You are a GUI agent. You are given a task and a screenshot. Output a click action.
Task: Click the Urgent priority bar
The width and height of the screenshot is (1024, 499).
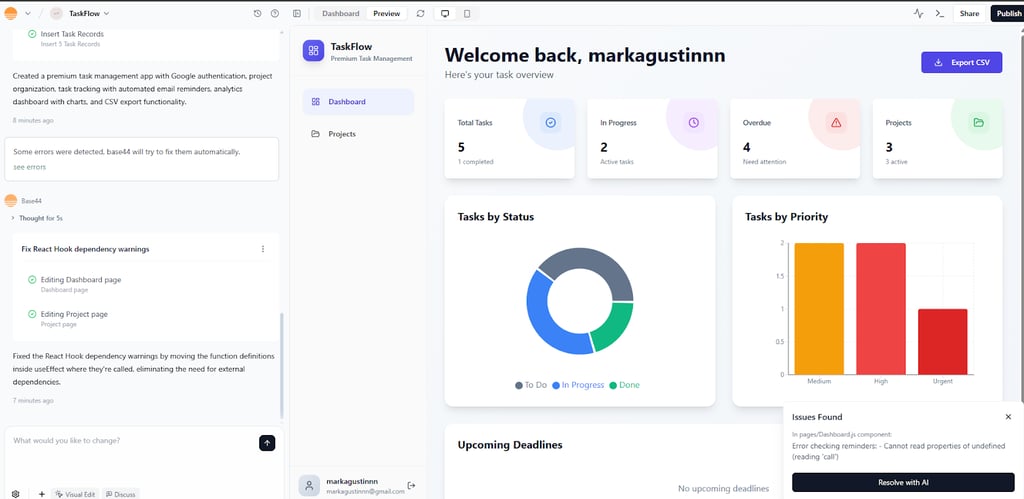pyautogui.click(x=942, y=342)
